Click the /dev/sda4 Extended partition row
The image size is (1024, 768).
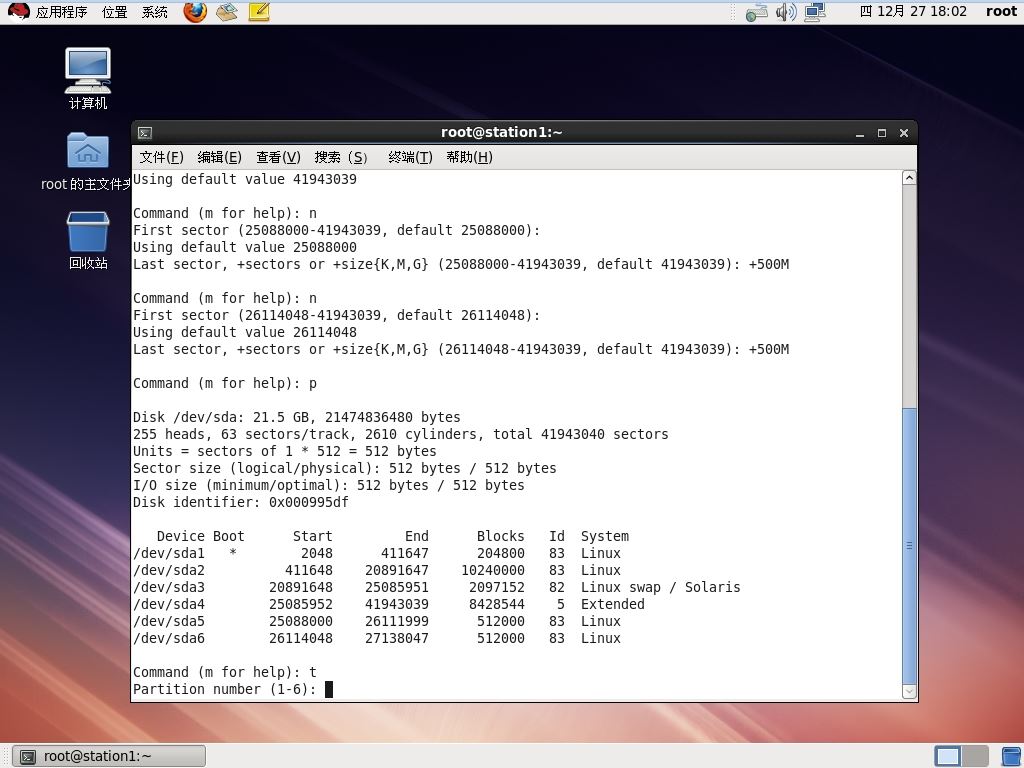(389, 604)
